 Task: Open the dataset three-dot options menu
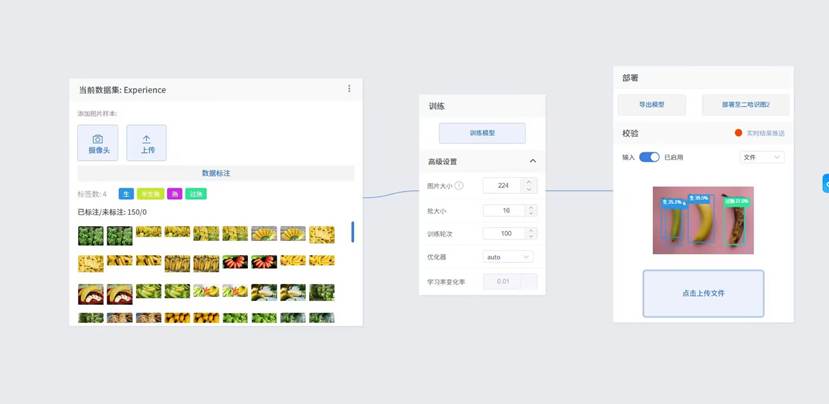349,89
